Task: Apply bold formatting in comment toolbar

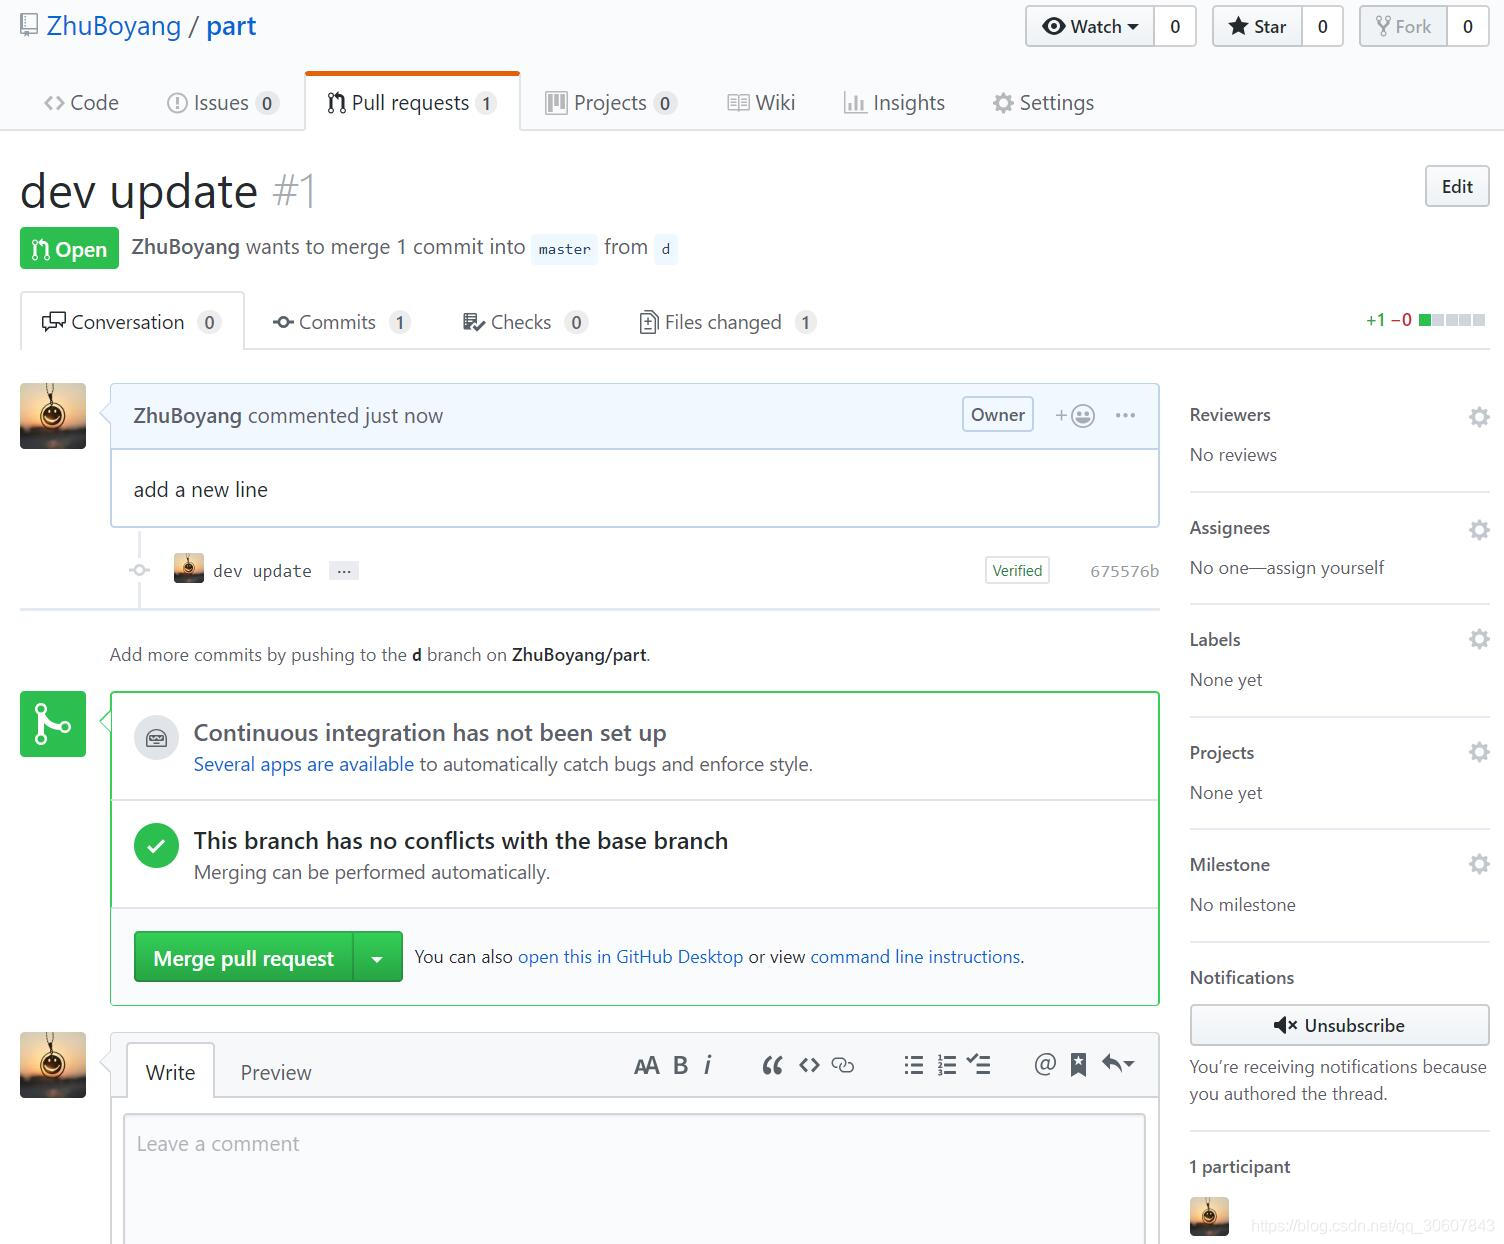Action: [x=680, y=1065]
